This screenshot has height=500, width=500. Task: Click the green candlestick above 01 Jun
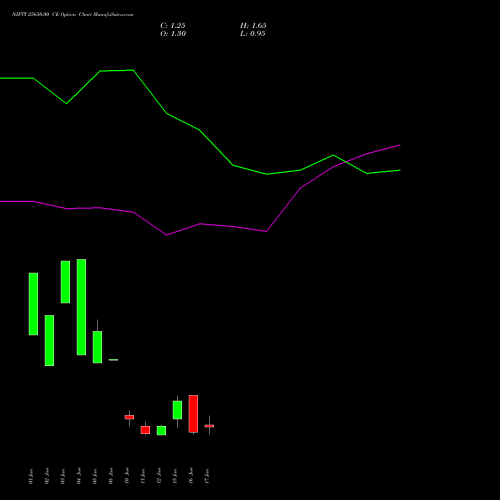point(33,304)
